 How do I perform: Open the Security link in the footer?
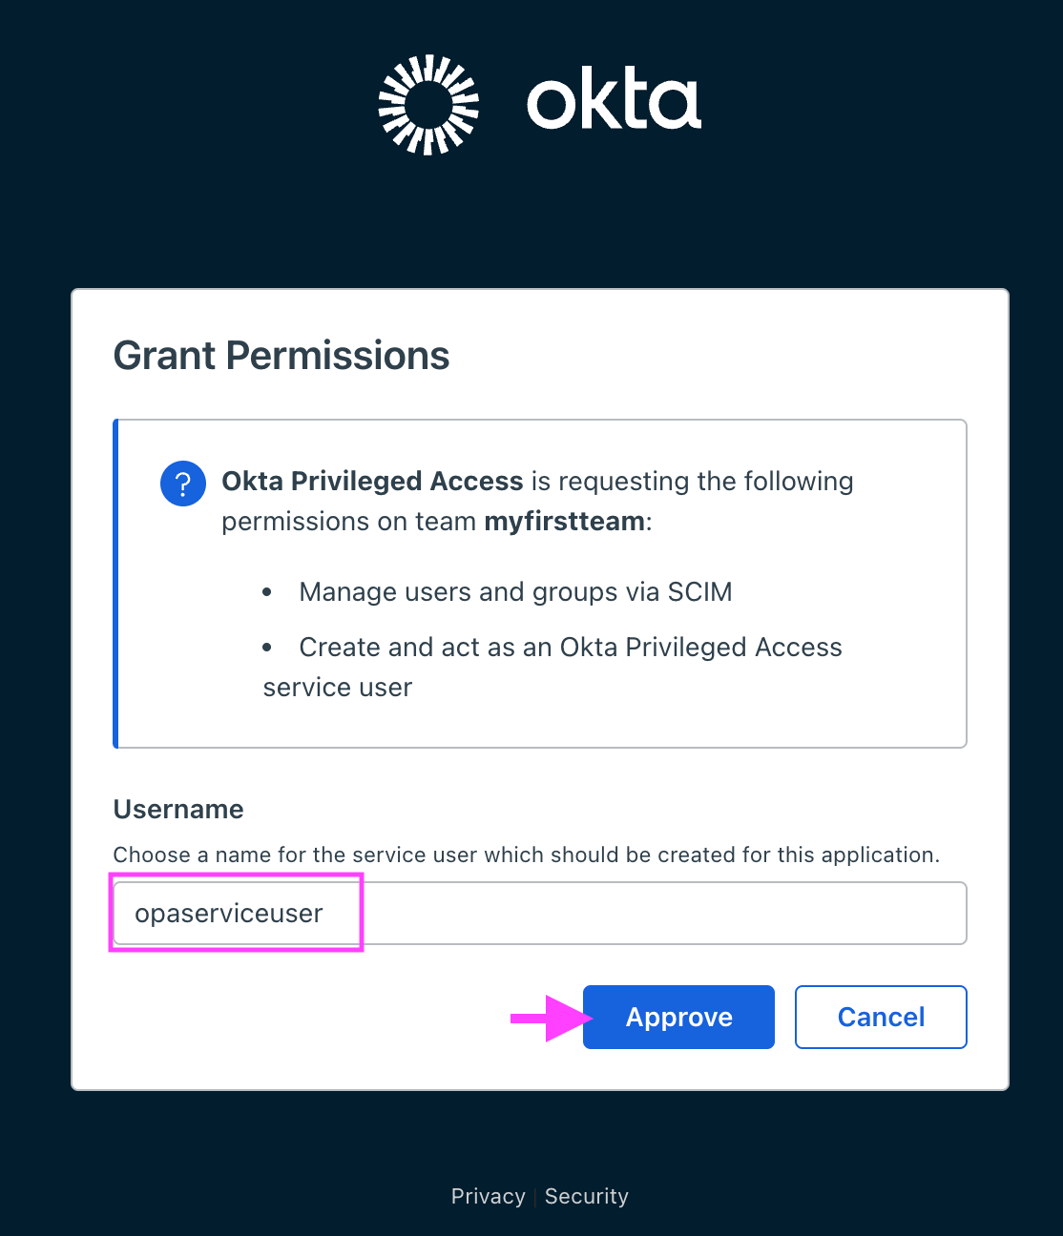pyautogui.click(x=586, y=1196)
